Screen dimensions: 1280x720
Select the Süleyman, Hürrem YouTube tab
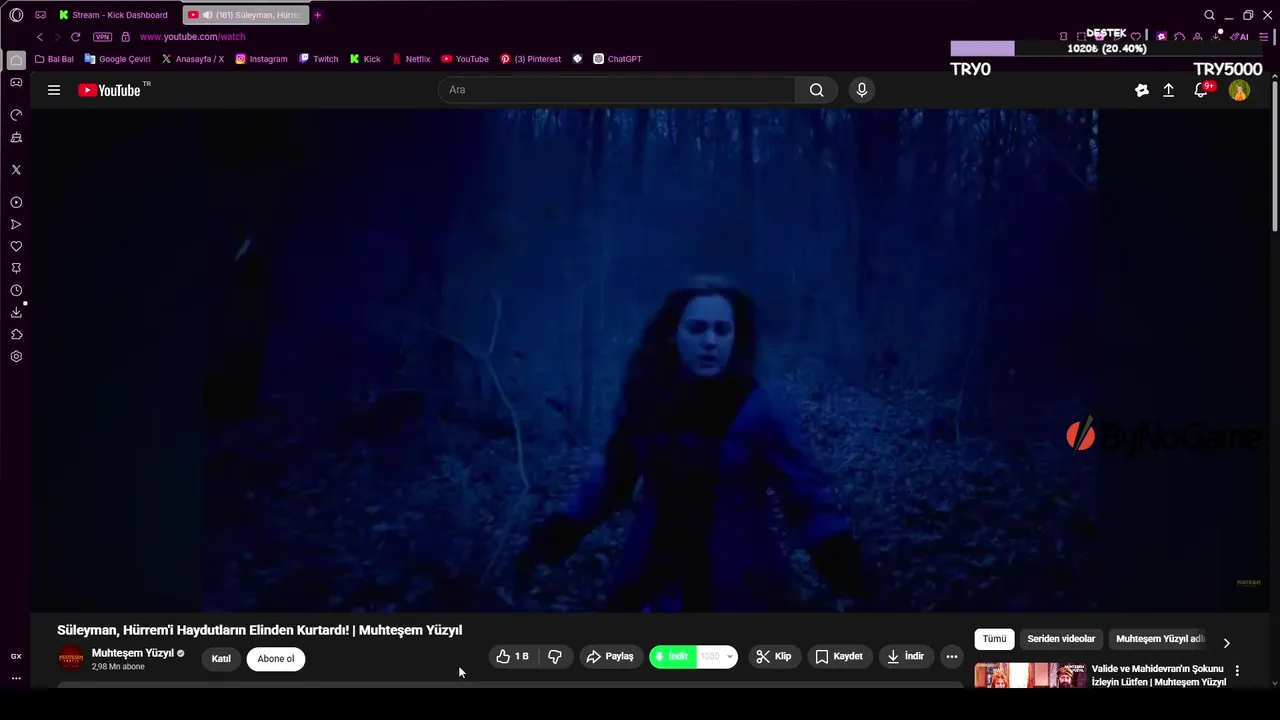point(245,15)
